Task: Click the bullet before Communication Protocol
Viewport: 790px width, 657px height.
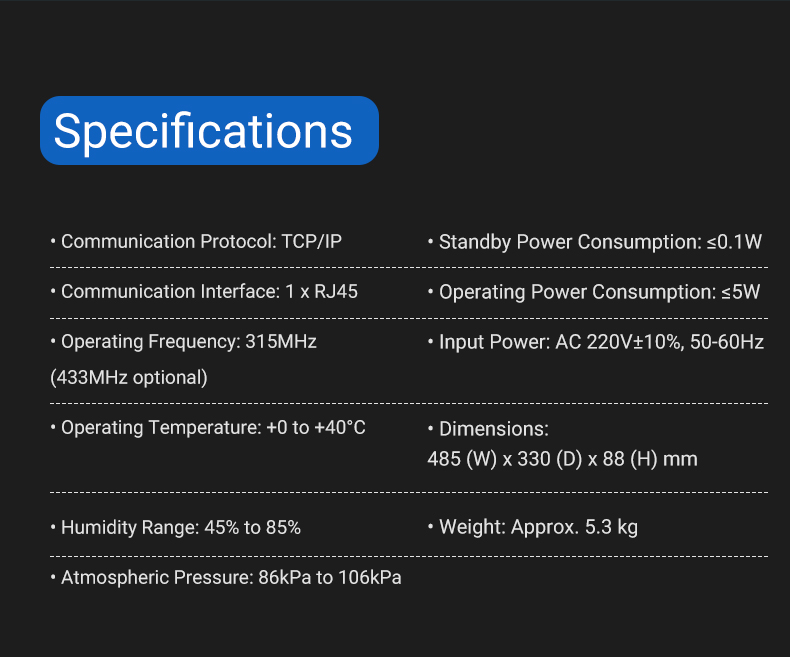Action: tap(53, 241)
